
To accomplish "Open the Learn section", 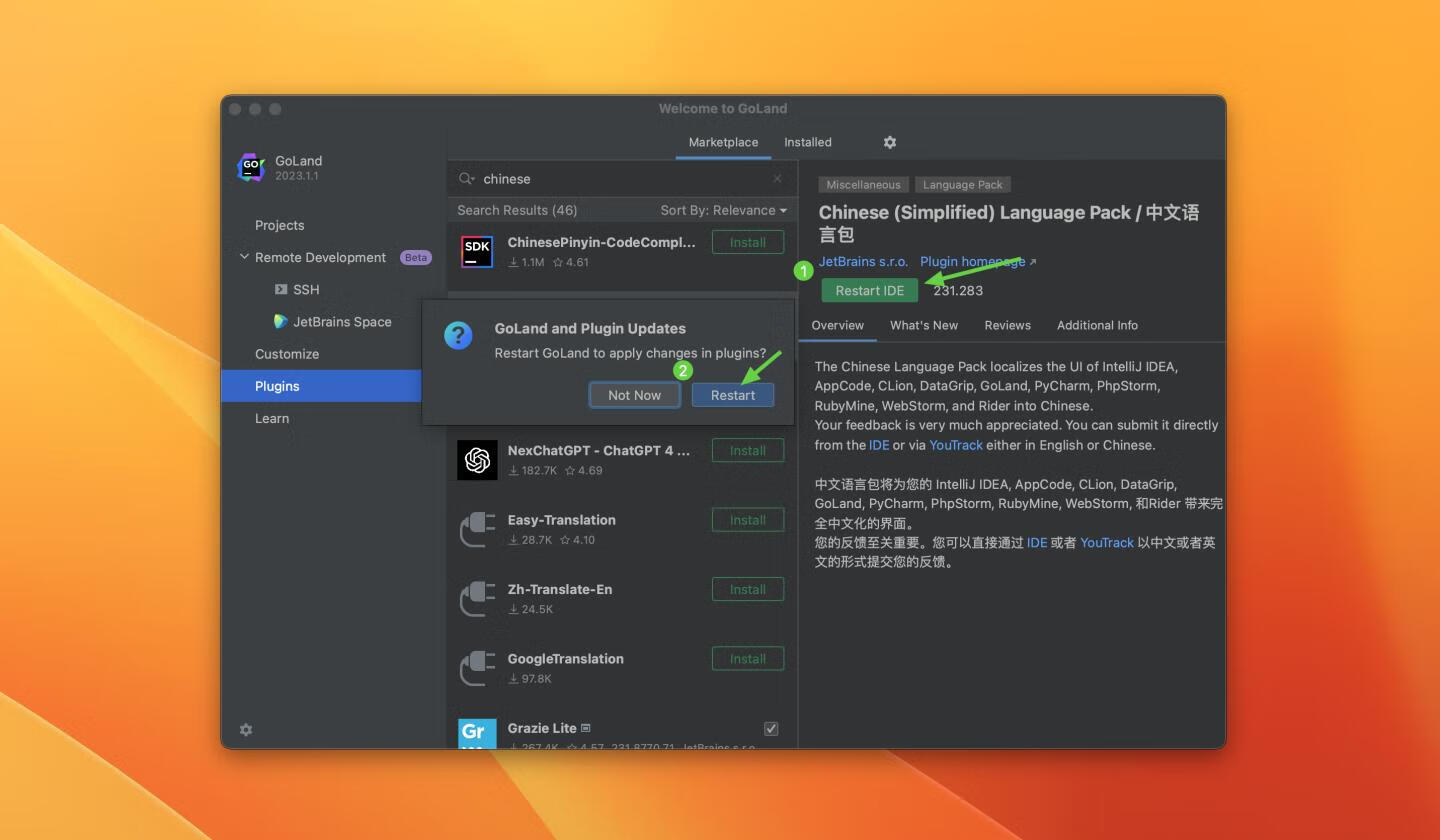I will click(x=272, y=418).
